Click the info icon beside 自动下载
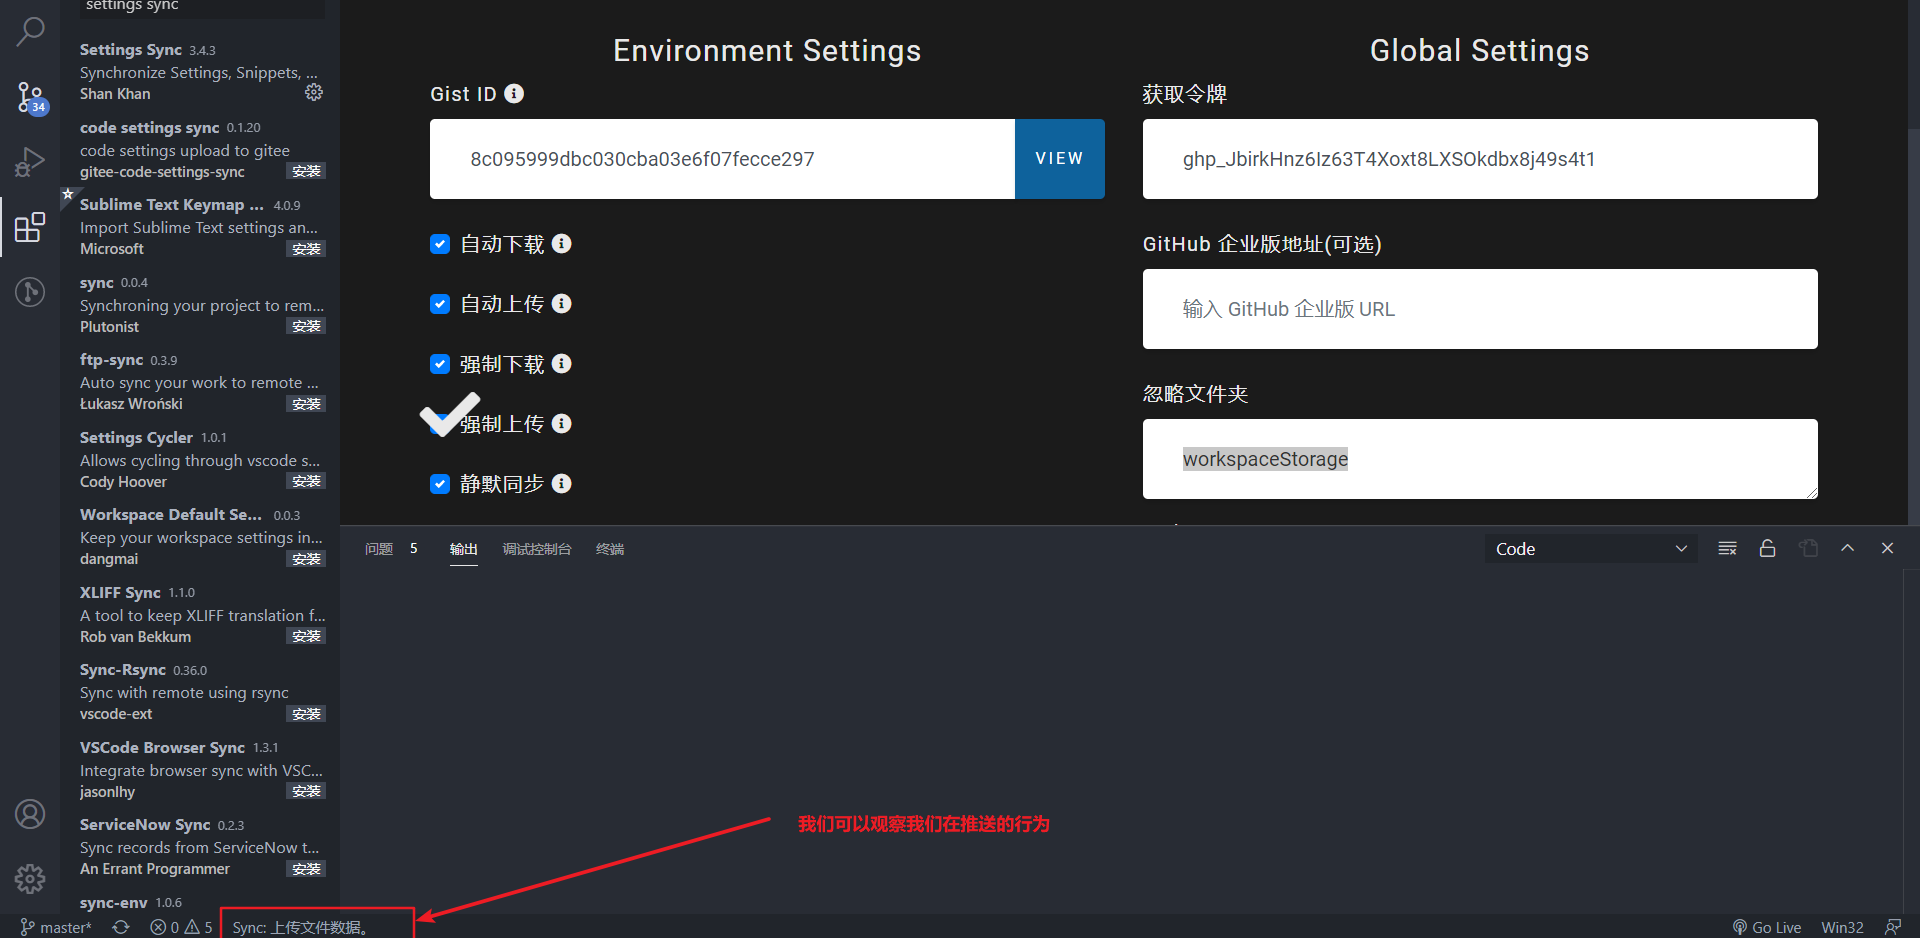This screenshot has height=938, width=1920. tap(562, 243)
